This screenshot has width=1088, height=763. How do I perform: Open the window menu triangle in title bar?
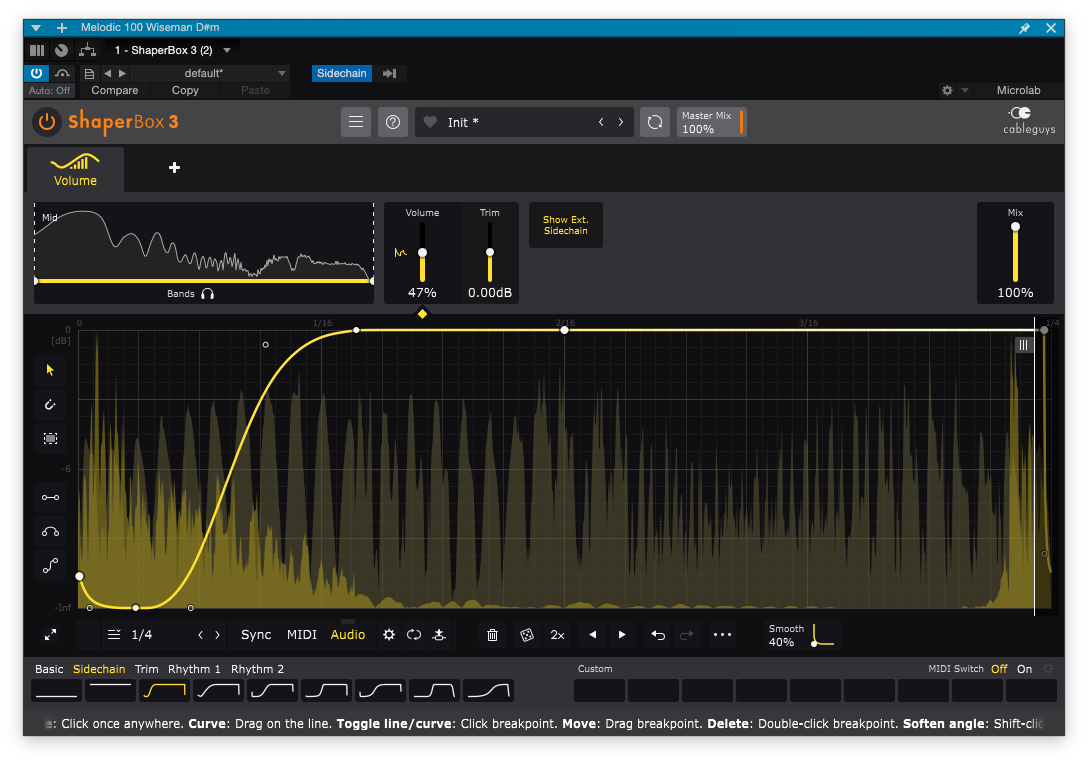(36, 28)
